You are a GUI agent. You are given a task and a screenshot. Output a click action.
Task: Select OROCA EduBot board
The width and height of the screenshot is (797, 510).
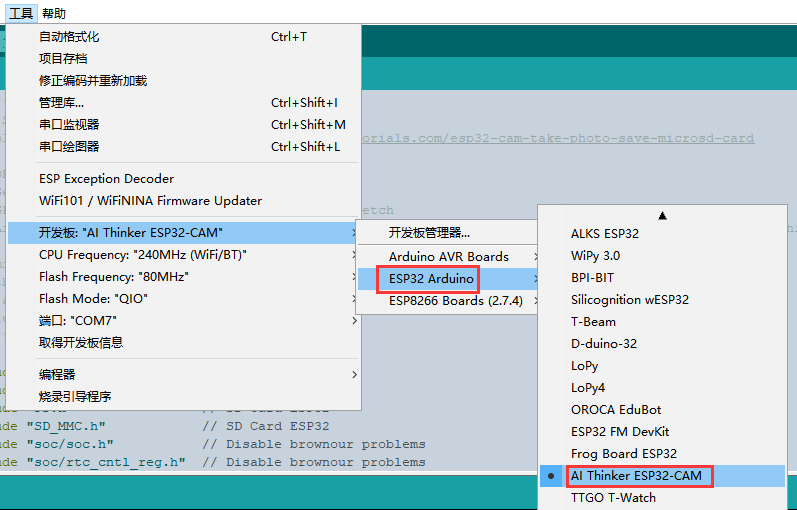pyautogui.click(x=662, y=409)
